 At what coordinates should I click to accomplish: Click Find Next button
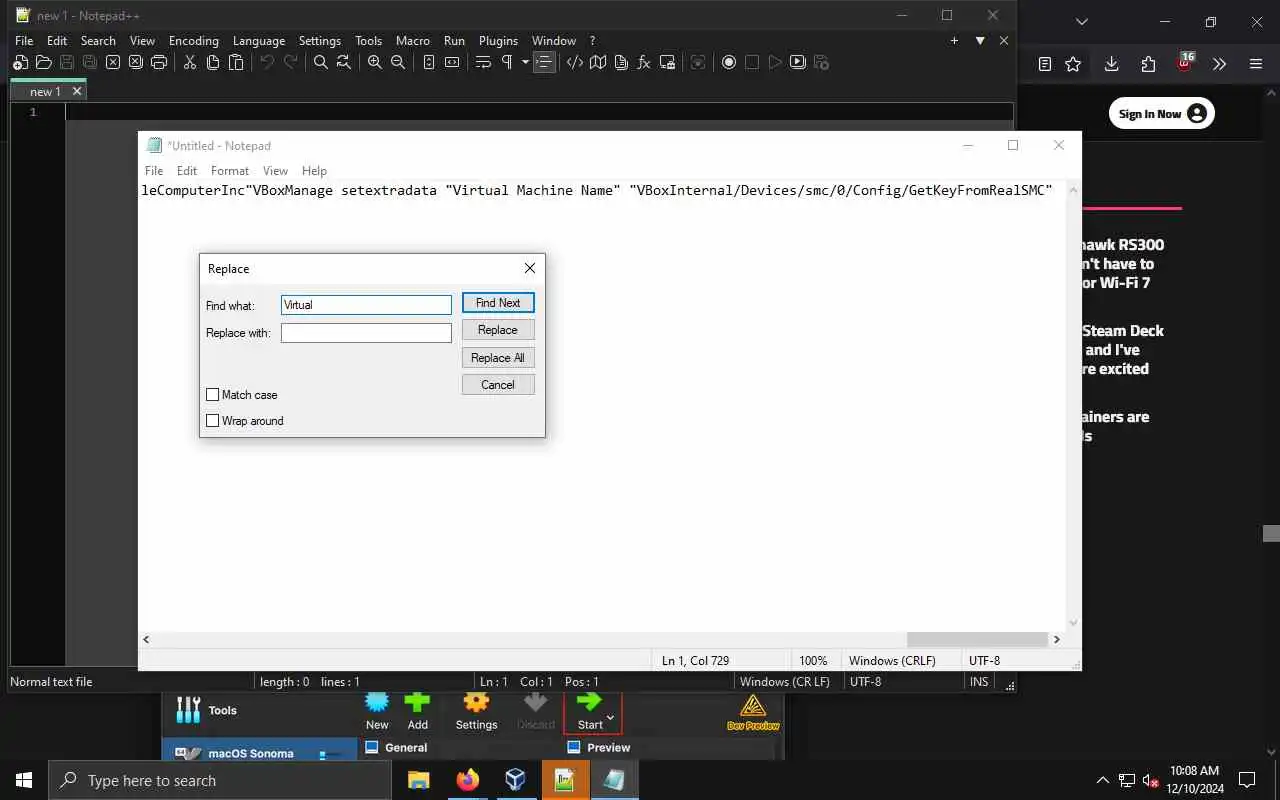tap(498, 303)
